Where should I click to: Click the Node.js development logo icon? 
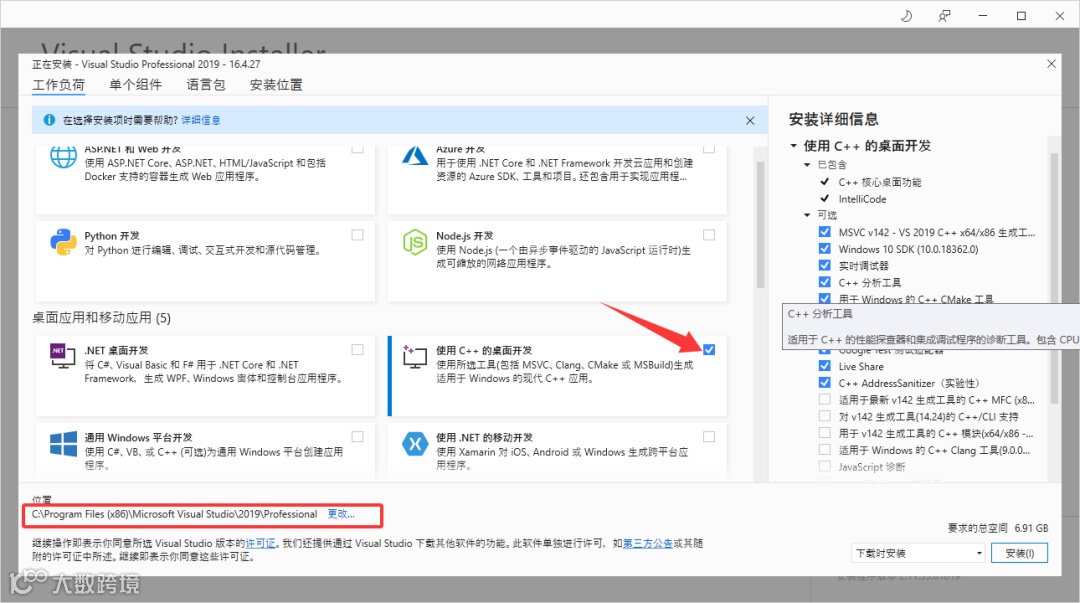(x=415, y=243)
